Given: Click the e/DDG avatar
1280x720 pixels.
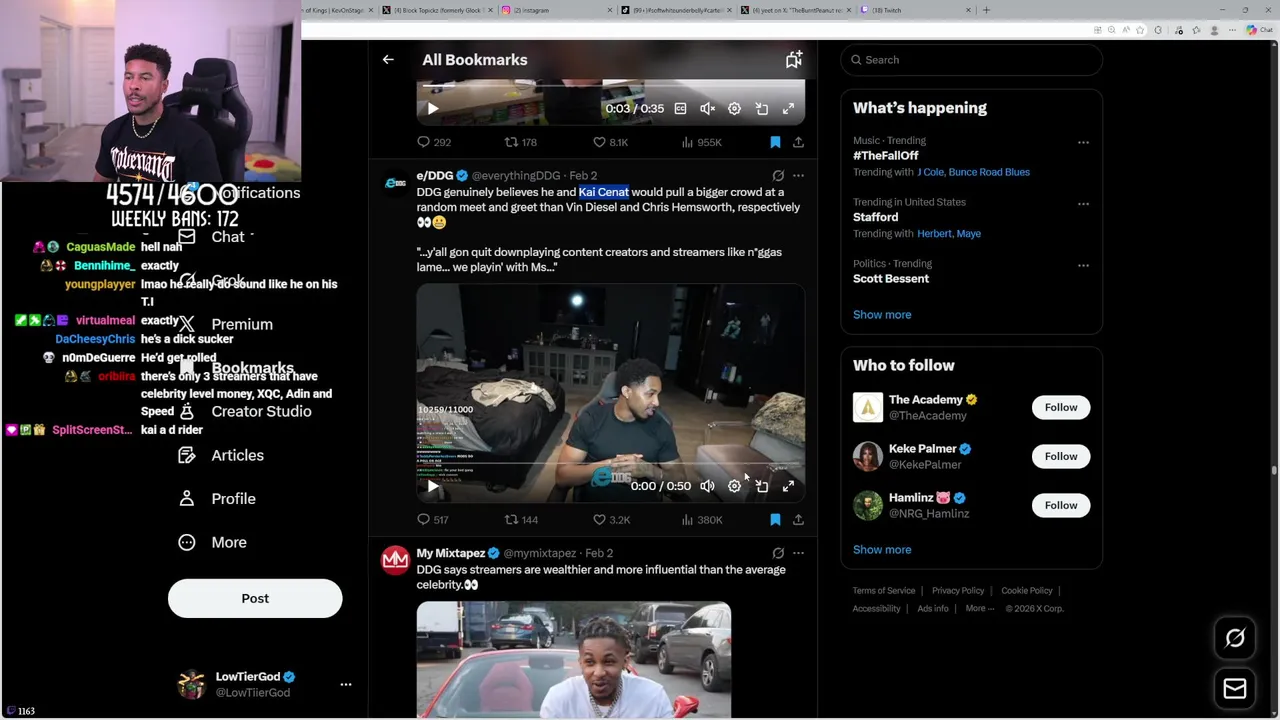Looking at the screenshot, I should [396, 183].
